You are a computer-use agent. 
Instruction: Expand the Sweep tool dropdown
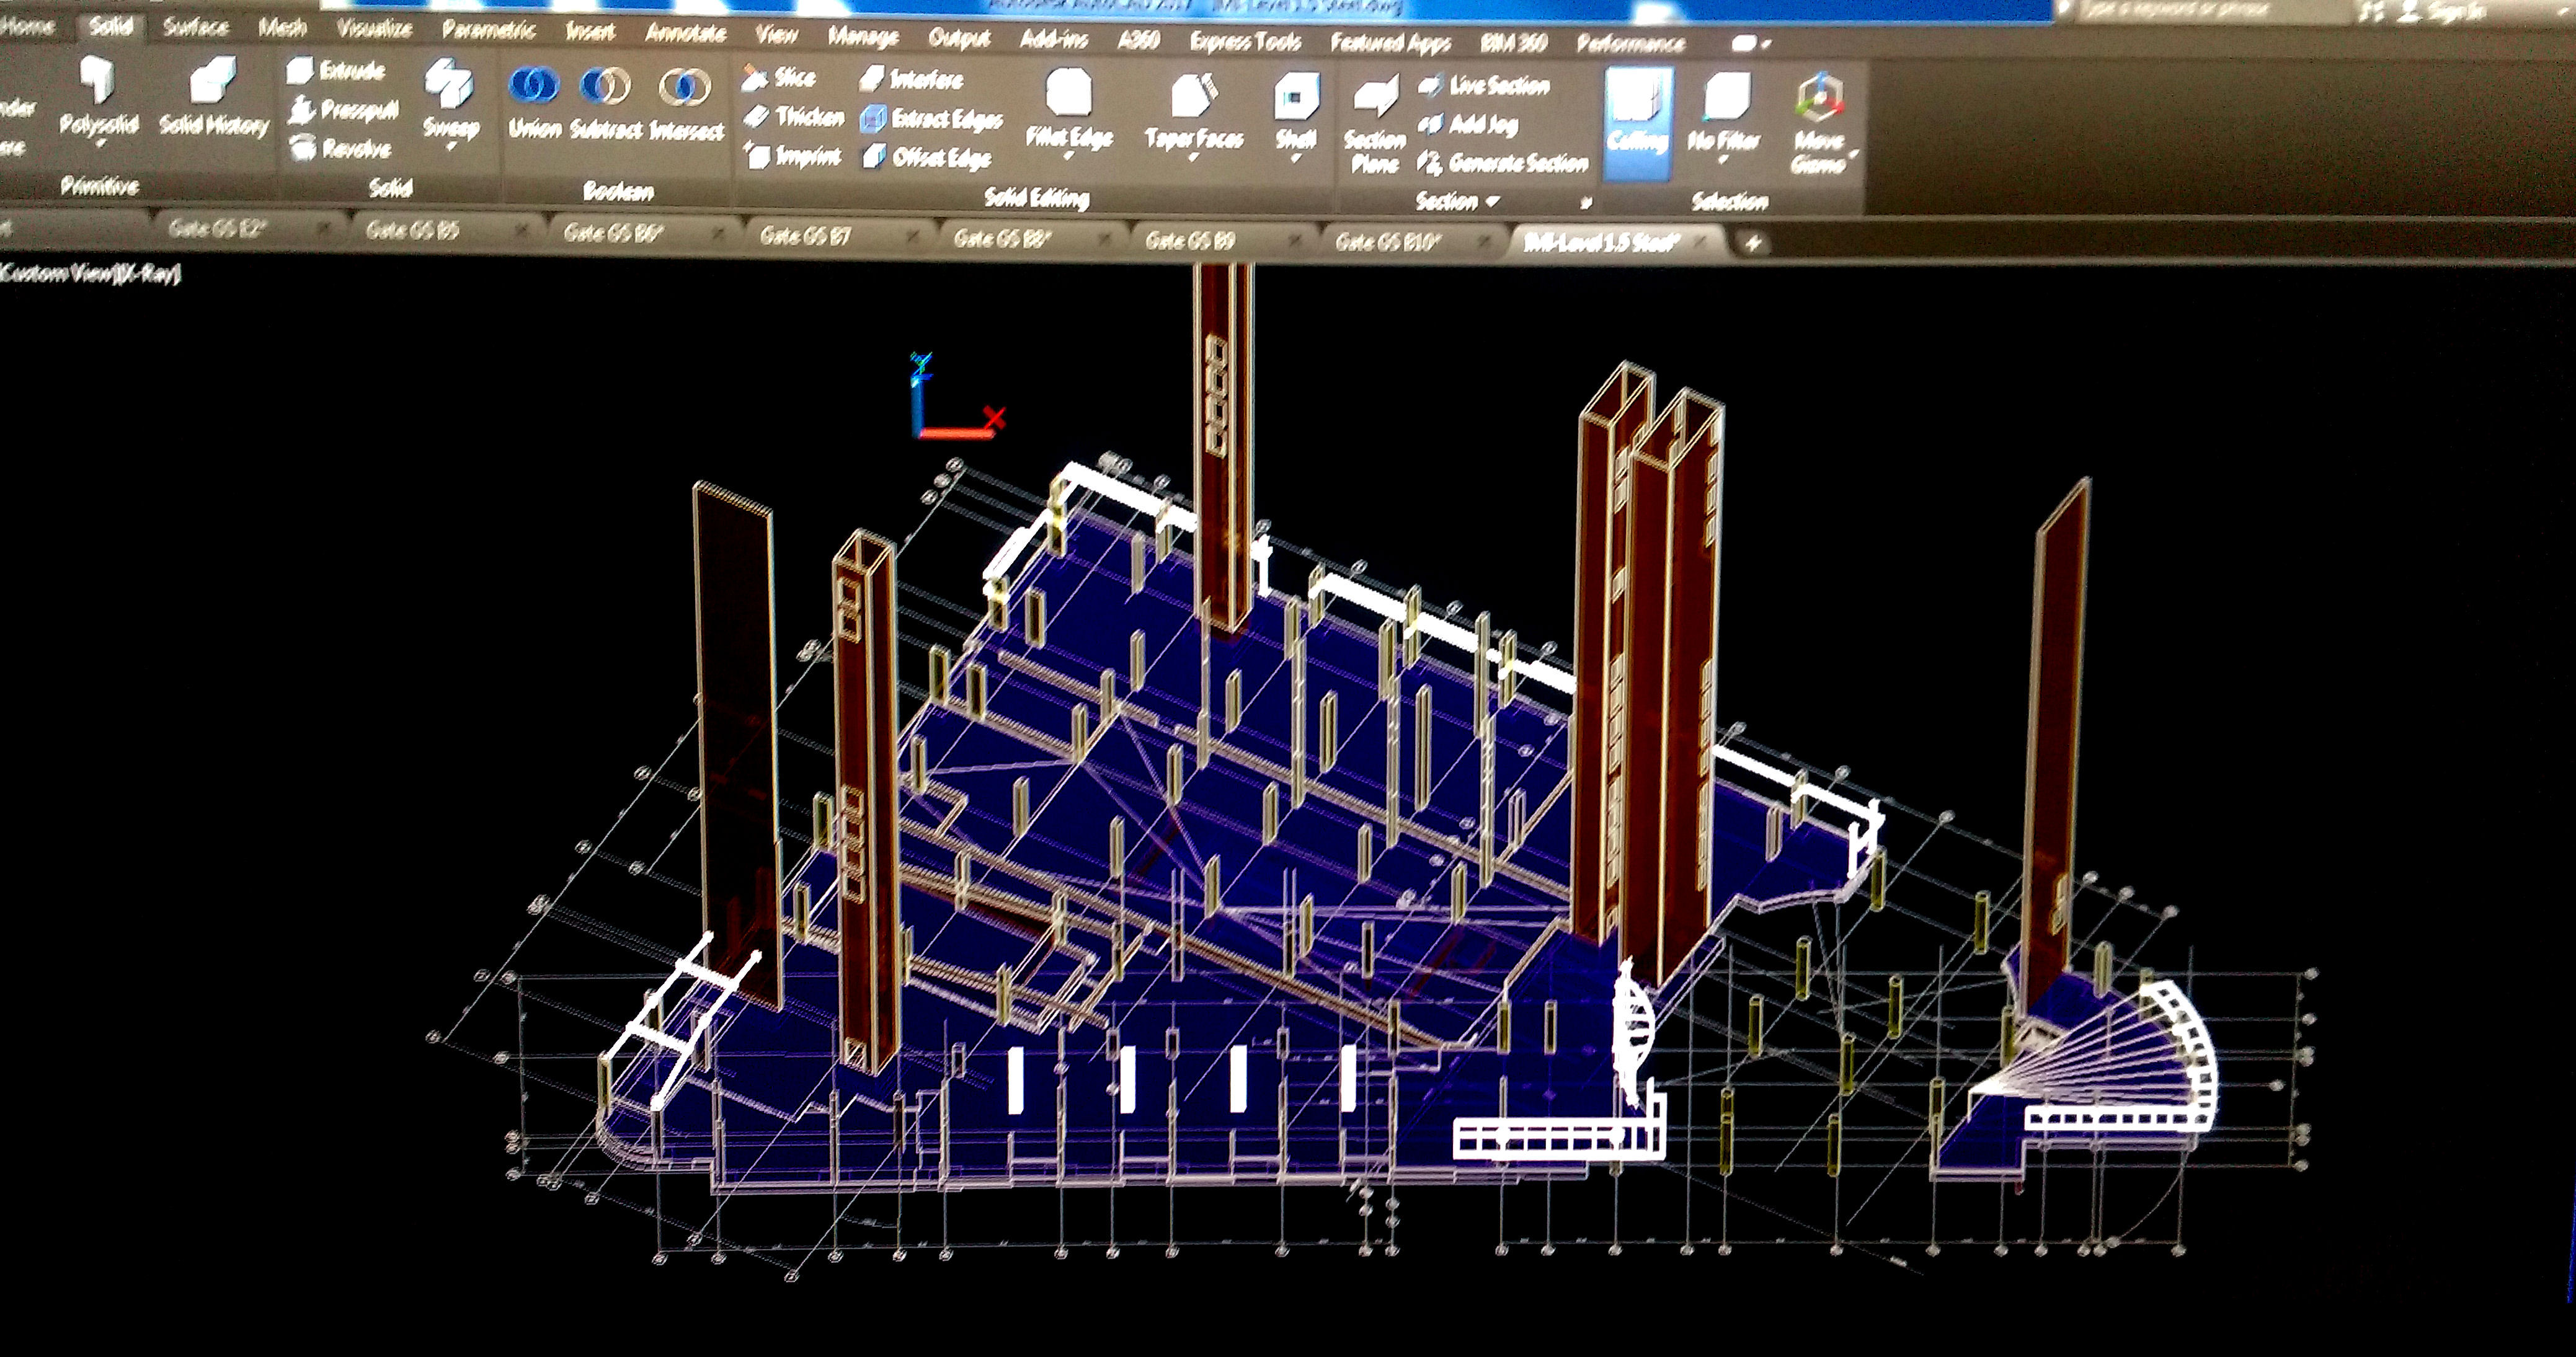[451, 147]
